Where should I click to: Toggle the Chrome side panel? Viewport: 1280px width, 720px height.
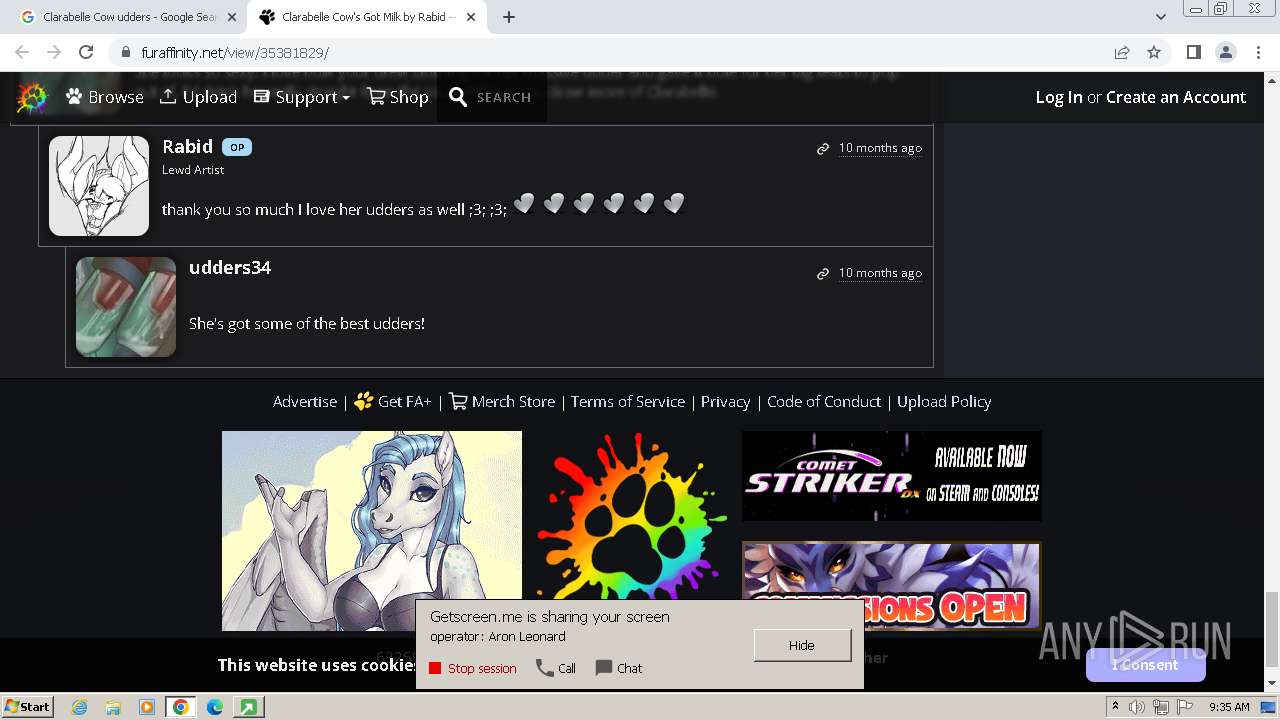point(1193,52)
